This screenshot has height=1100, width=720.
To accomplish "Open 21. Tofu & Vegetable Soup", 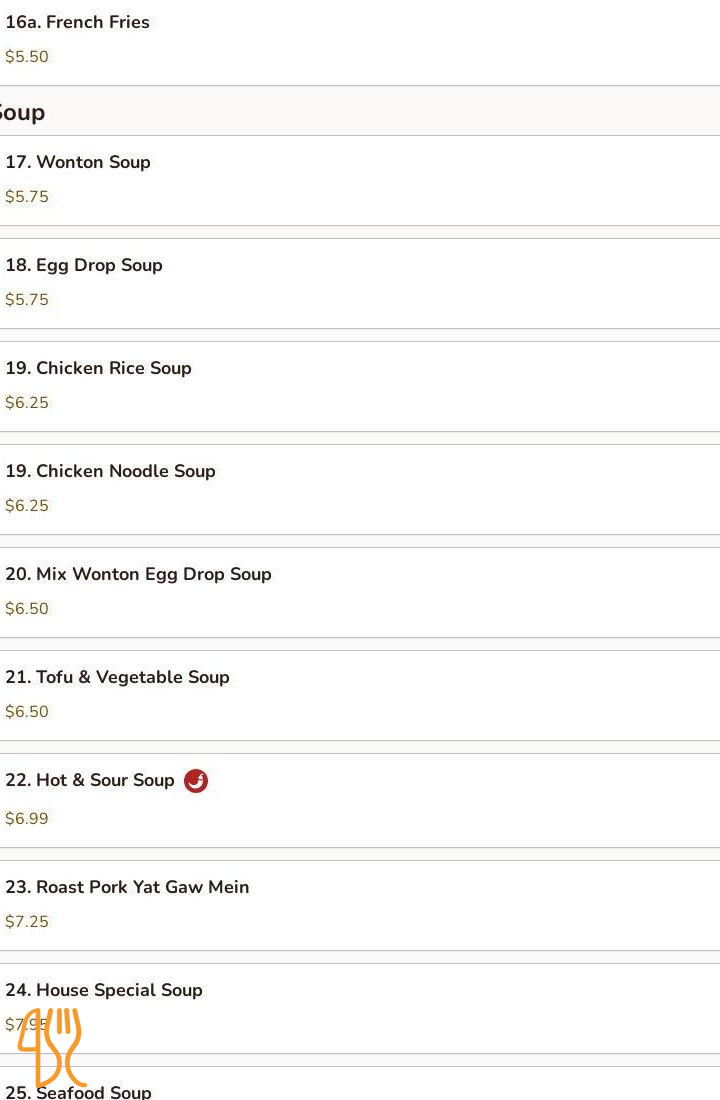I will click(x=117, y=677).
